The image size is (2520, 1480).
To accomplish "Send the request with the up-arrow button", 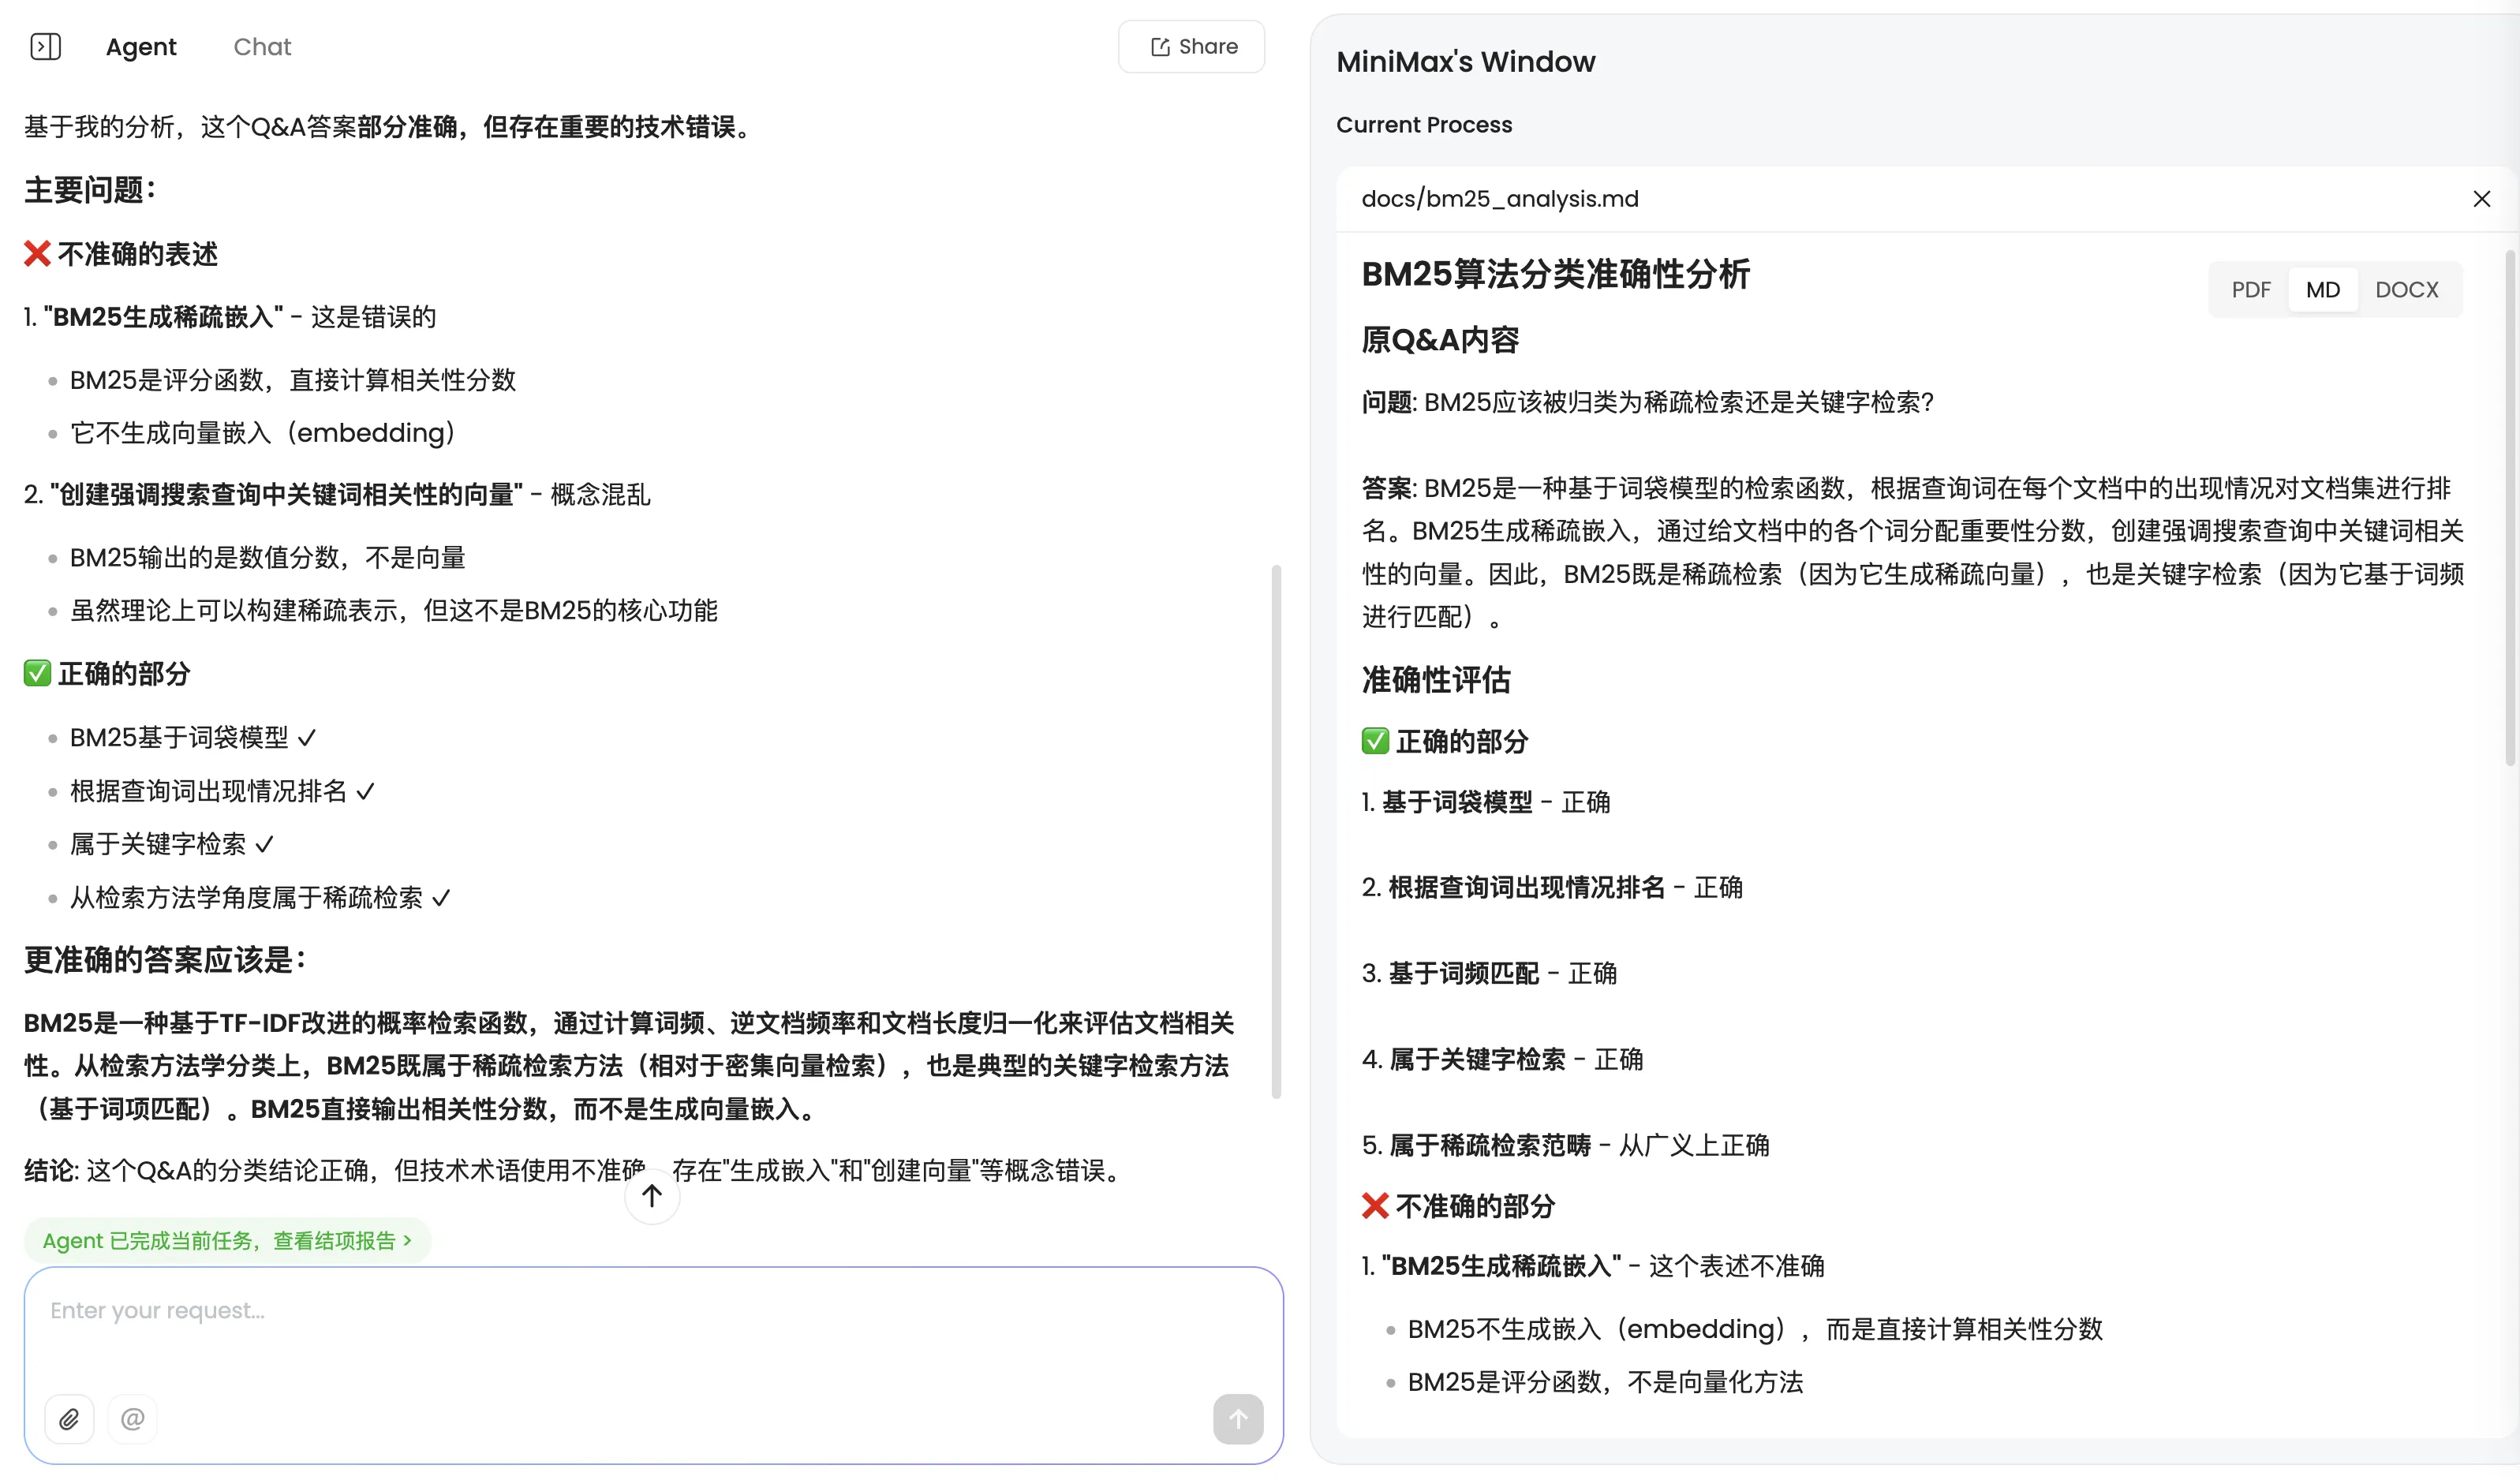I will tap(1237, 1419).
